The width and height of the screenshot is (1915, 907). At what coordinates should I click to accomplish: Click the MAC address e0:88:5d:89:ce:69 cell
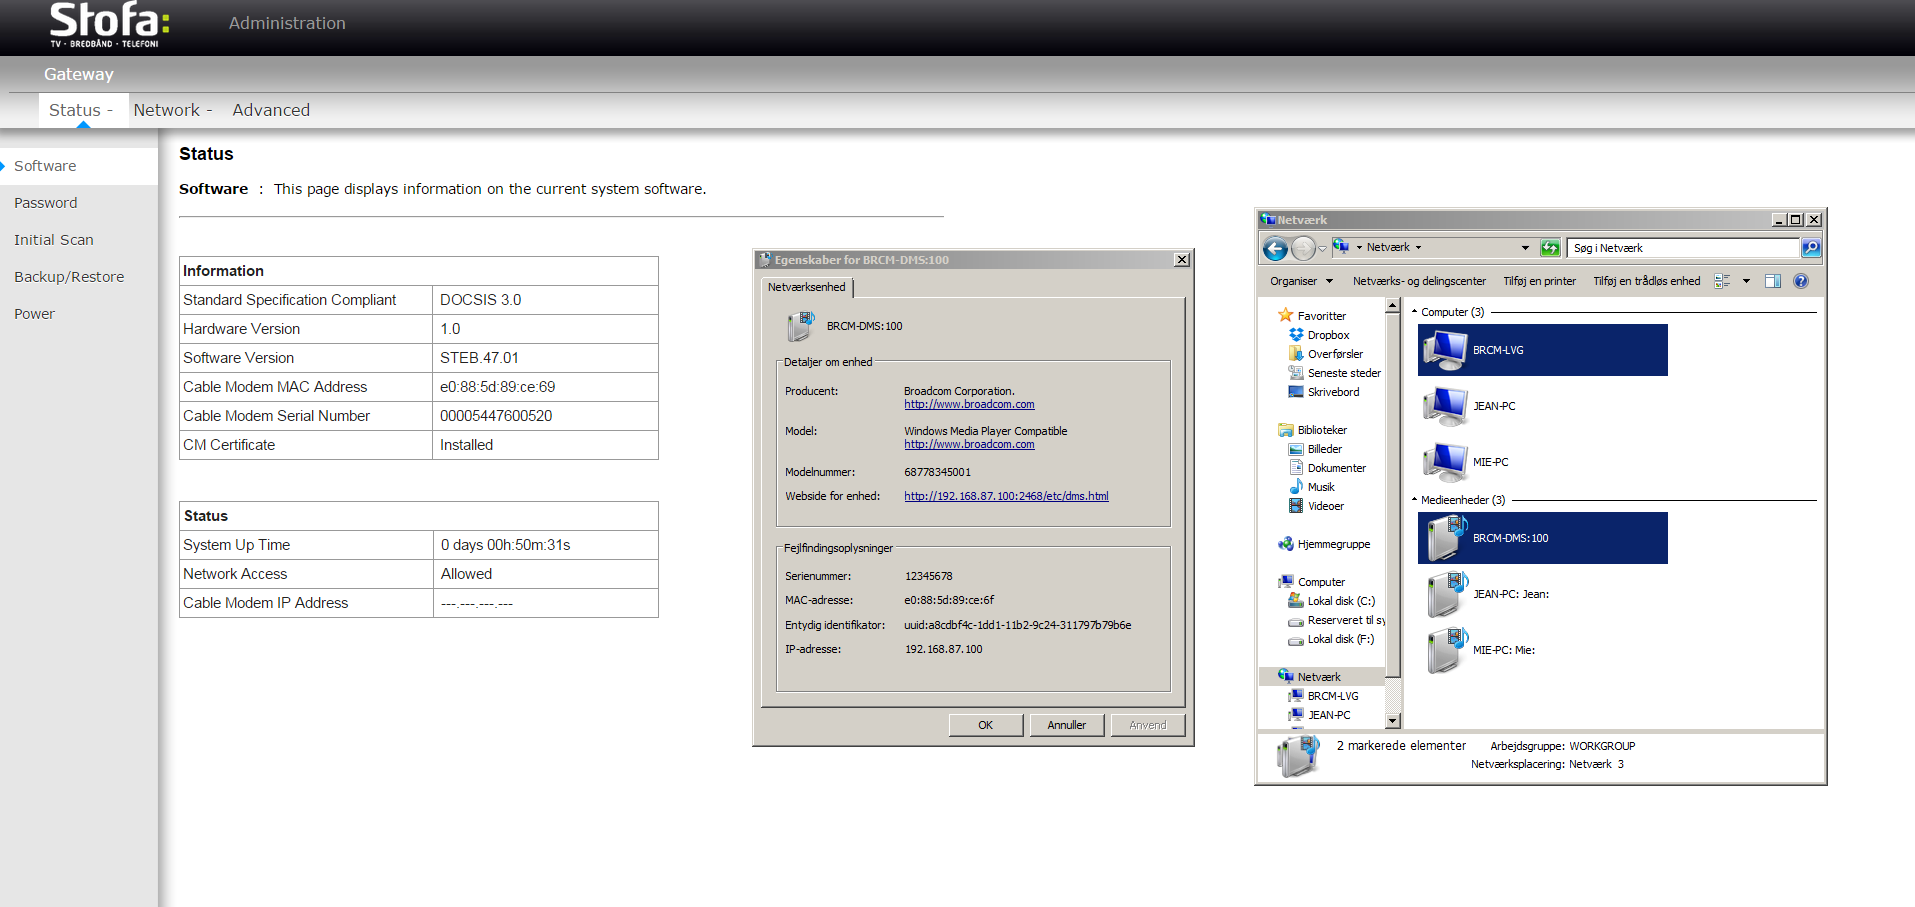(545, 387)
